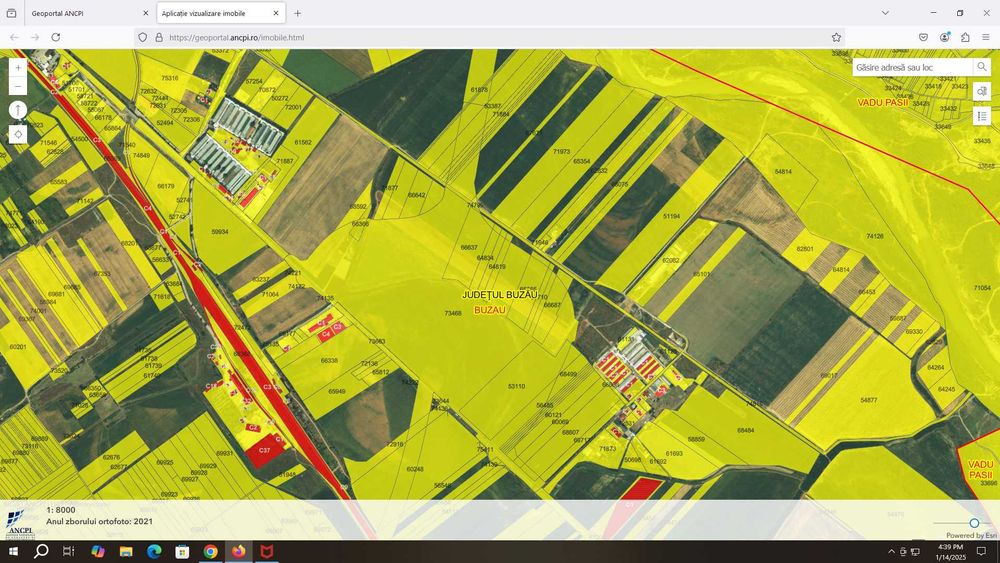Image resolution: width=1000 pixels, height=563 pixels.
Task: Expand the list all tabs chevron
Action: (885, 13)
